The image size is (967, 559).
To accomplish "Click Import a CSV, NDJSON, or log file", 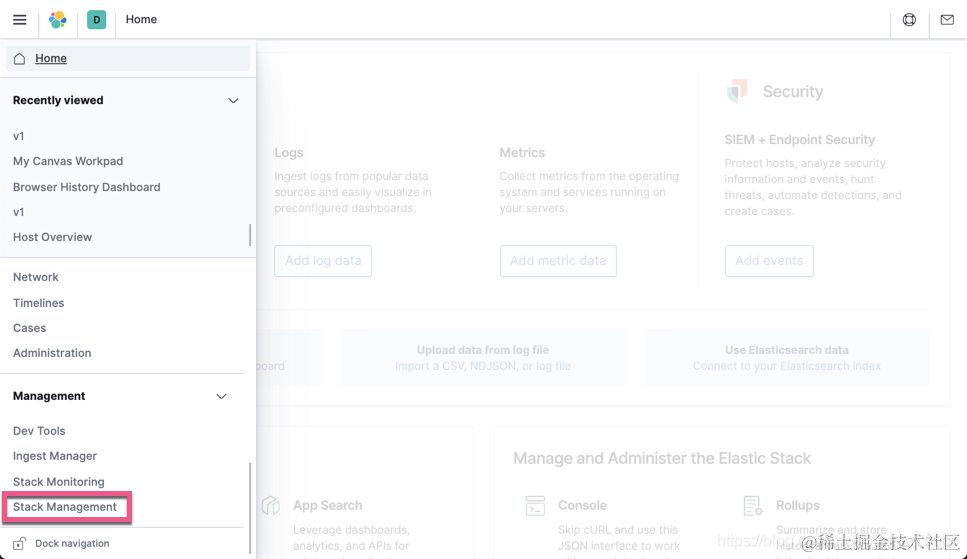I will tap(483, 366).
